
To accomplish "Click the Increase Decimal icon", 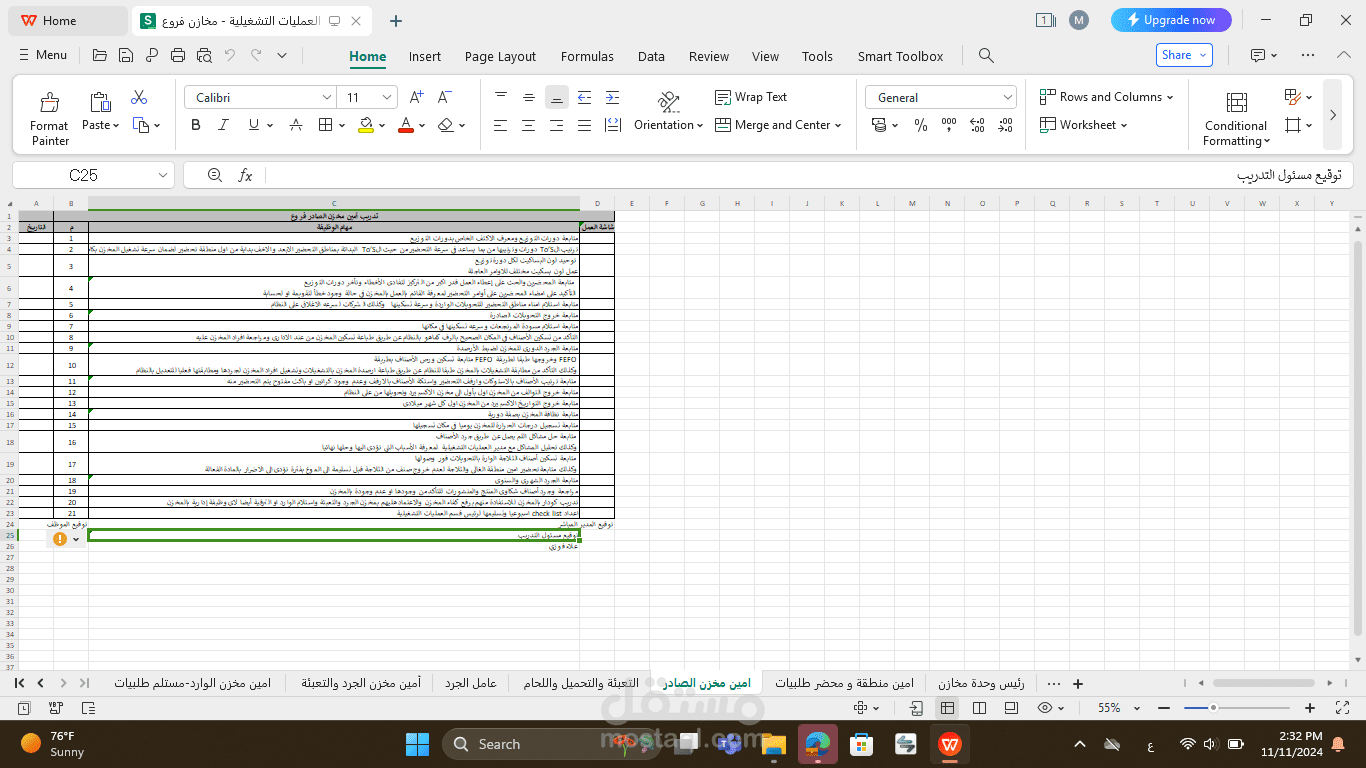I will (977, 125).
